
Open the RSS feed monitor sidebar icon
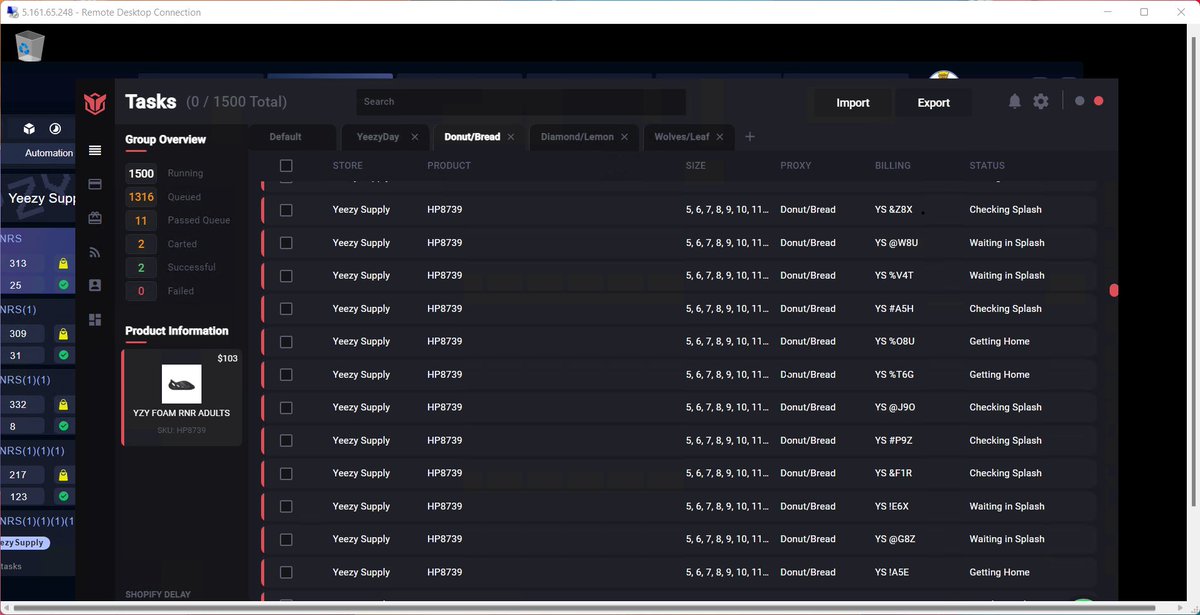[x=95, y=252]
